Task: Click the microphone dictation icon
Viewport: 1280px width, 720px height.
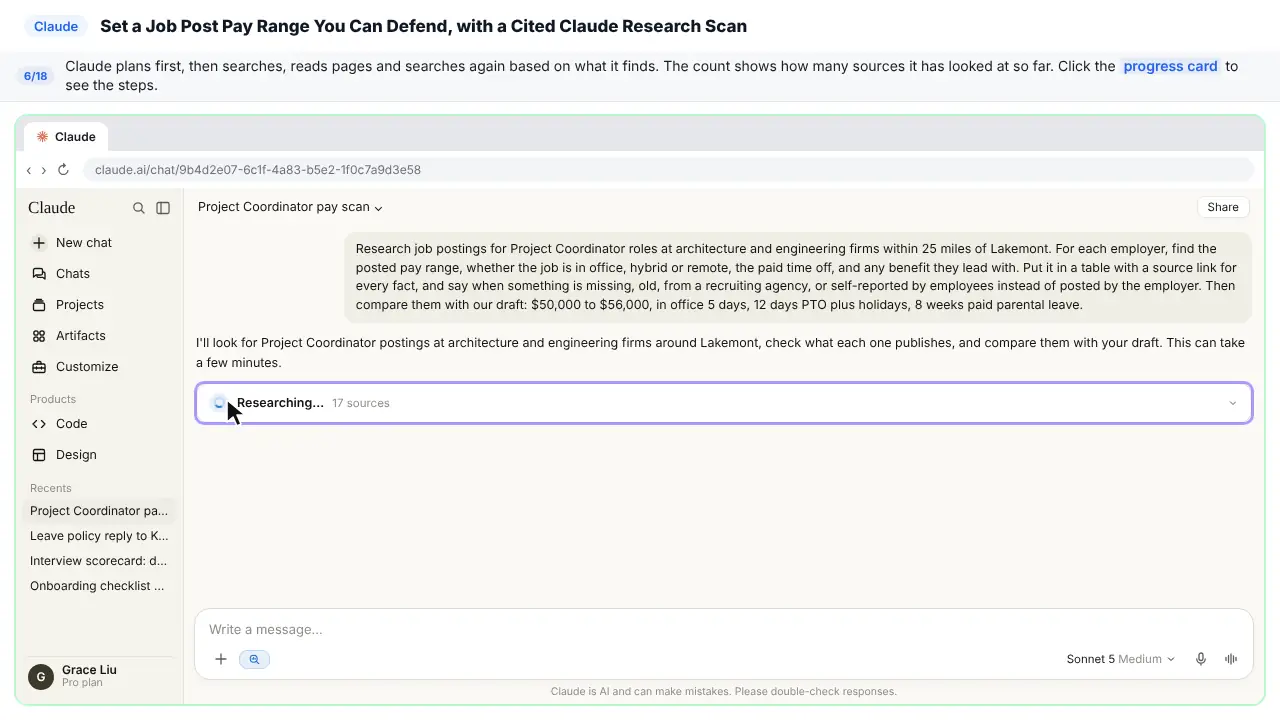Action: [1201, 659]
